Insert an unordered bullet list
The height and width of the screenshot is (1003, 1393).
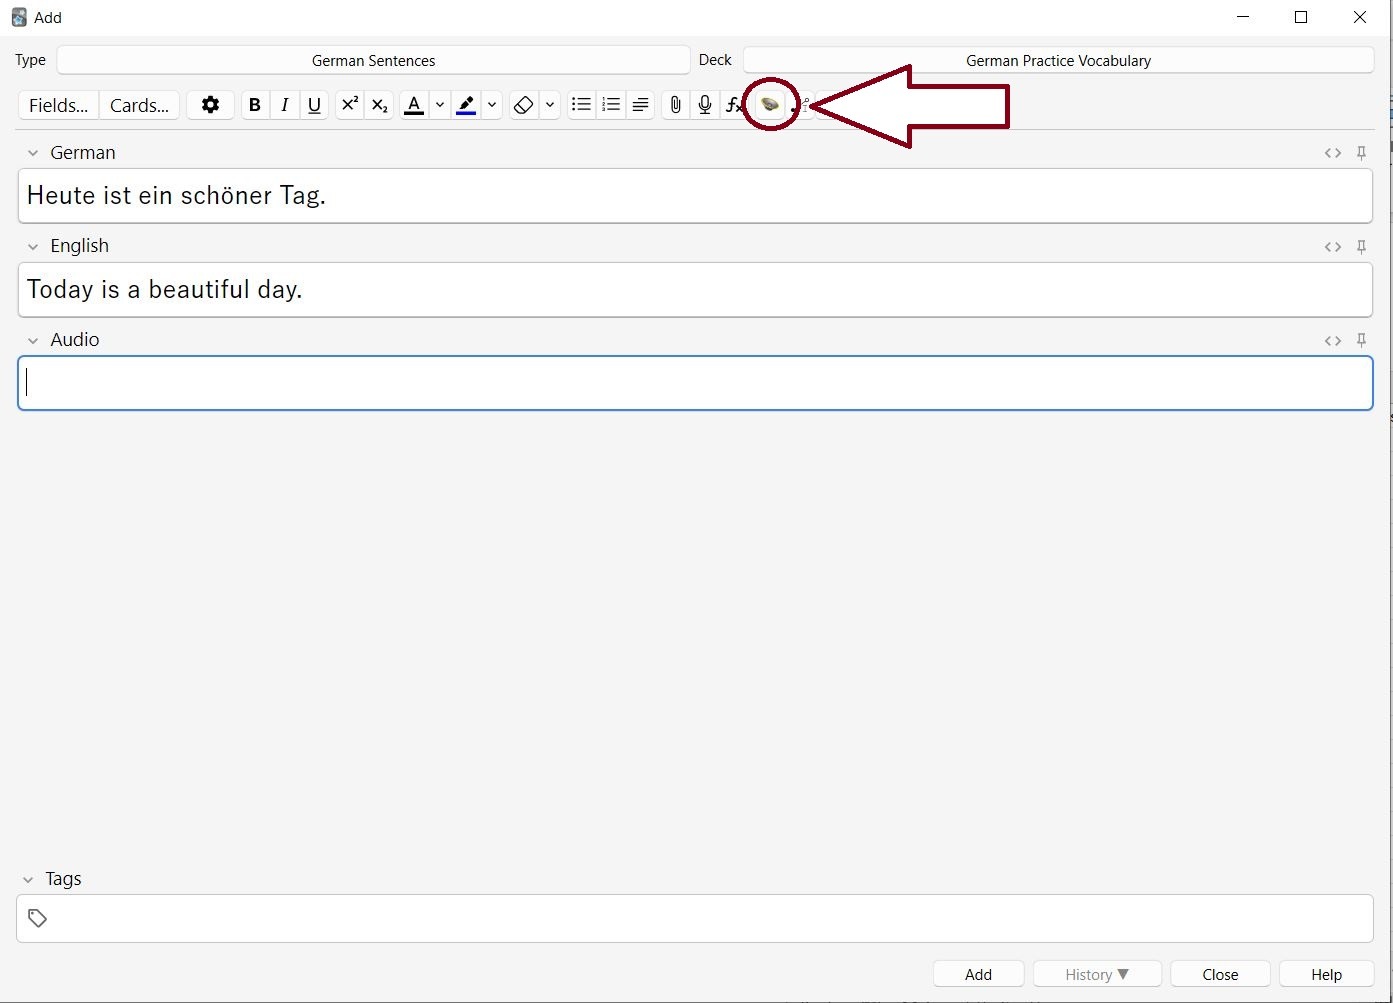click(x=581, y=105)
